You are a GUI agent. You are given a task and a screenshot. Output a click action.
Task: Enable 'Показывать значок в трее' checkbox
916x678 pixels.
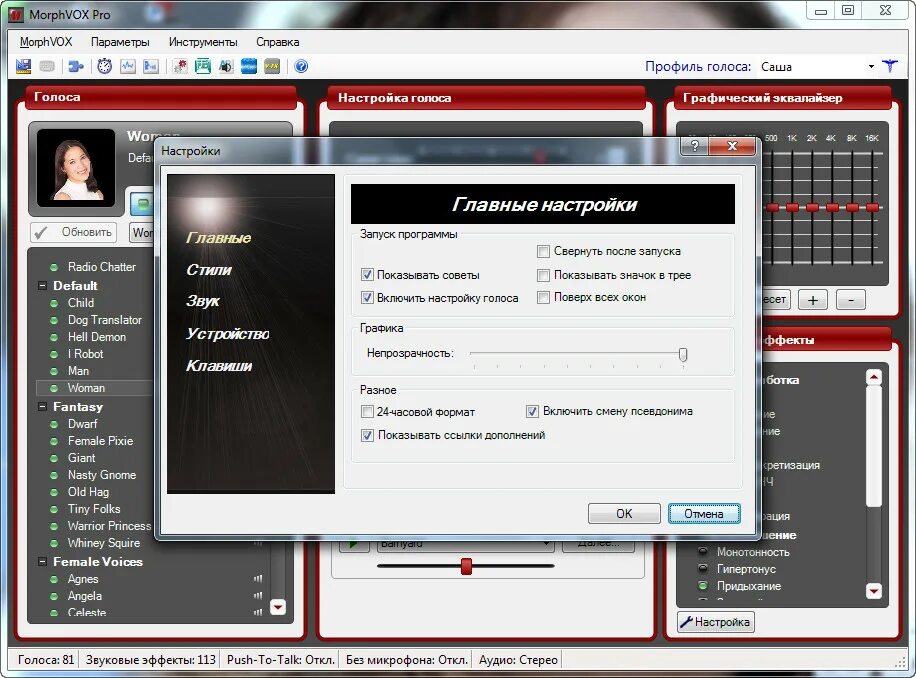(x=543, y=274)
